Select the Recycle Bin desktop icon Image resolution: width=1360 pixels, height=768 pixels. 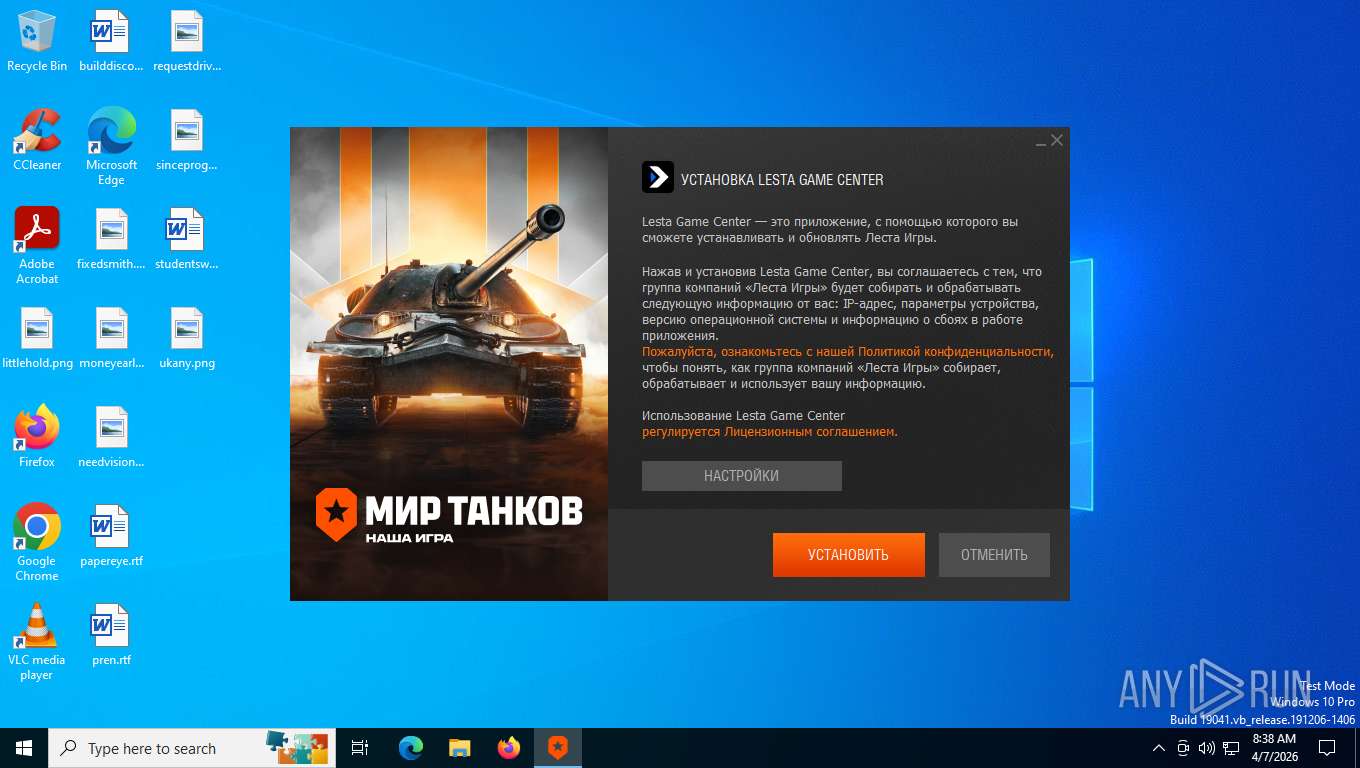click(x=37, y=42)
